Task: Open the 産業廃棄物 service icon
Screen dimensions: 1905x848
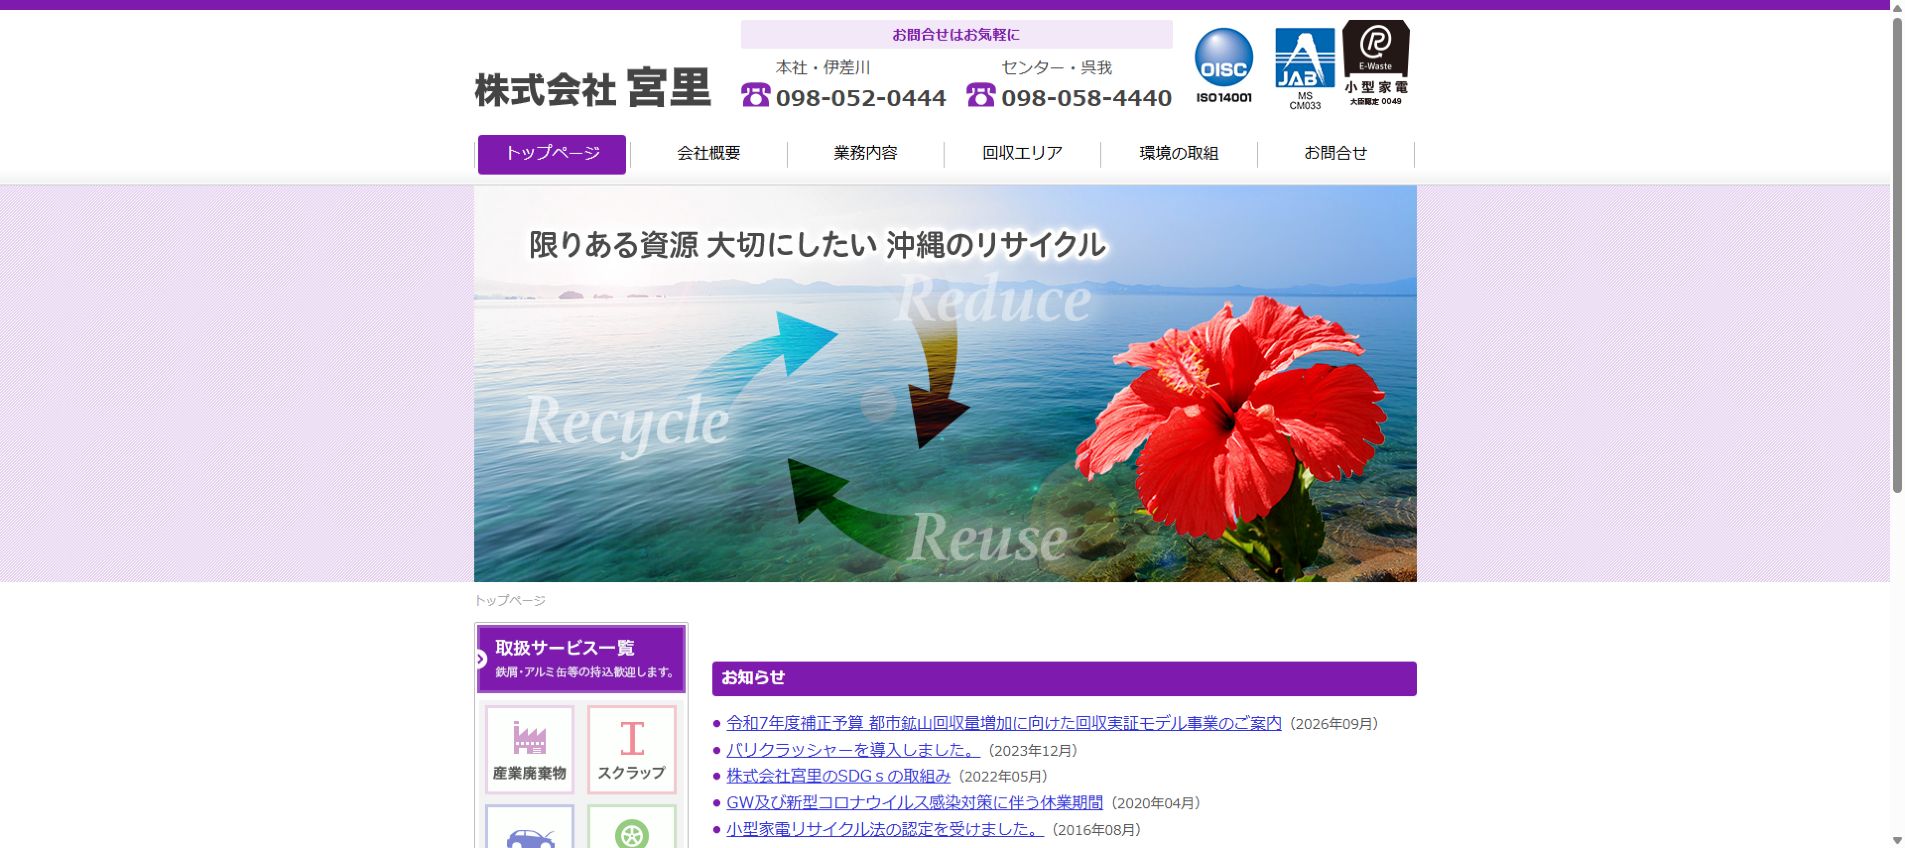Action: (529, 750)
